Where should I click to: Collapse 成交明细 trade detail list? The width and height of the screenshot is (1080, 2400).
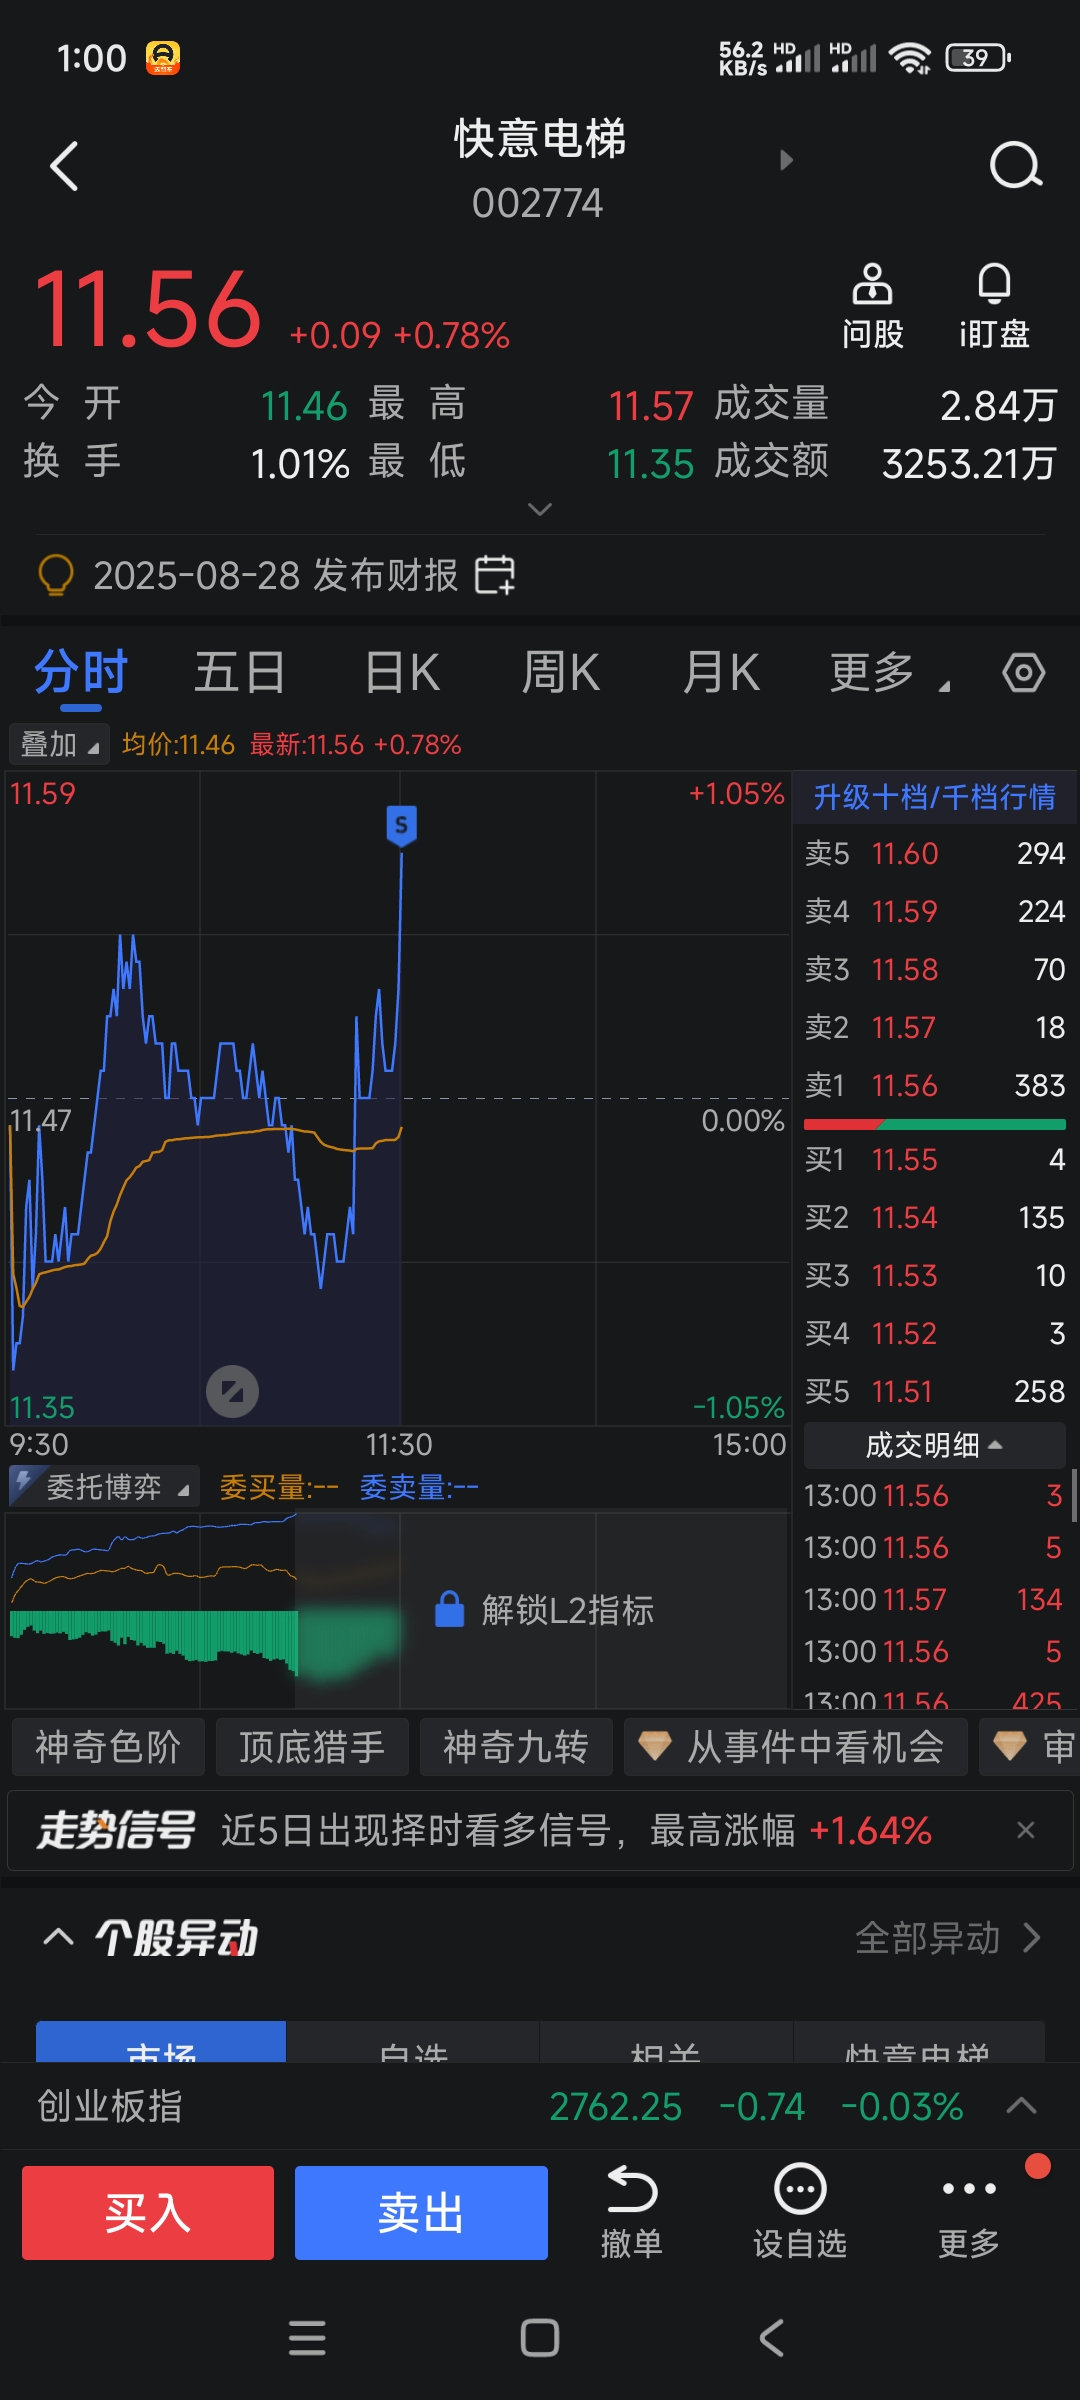point(934,1445)
